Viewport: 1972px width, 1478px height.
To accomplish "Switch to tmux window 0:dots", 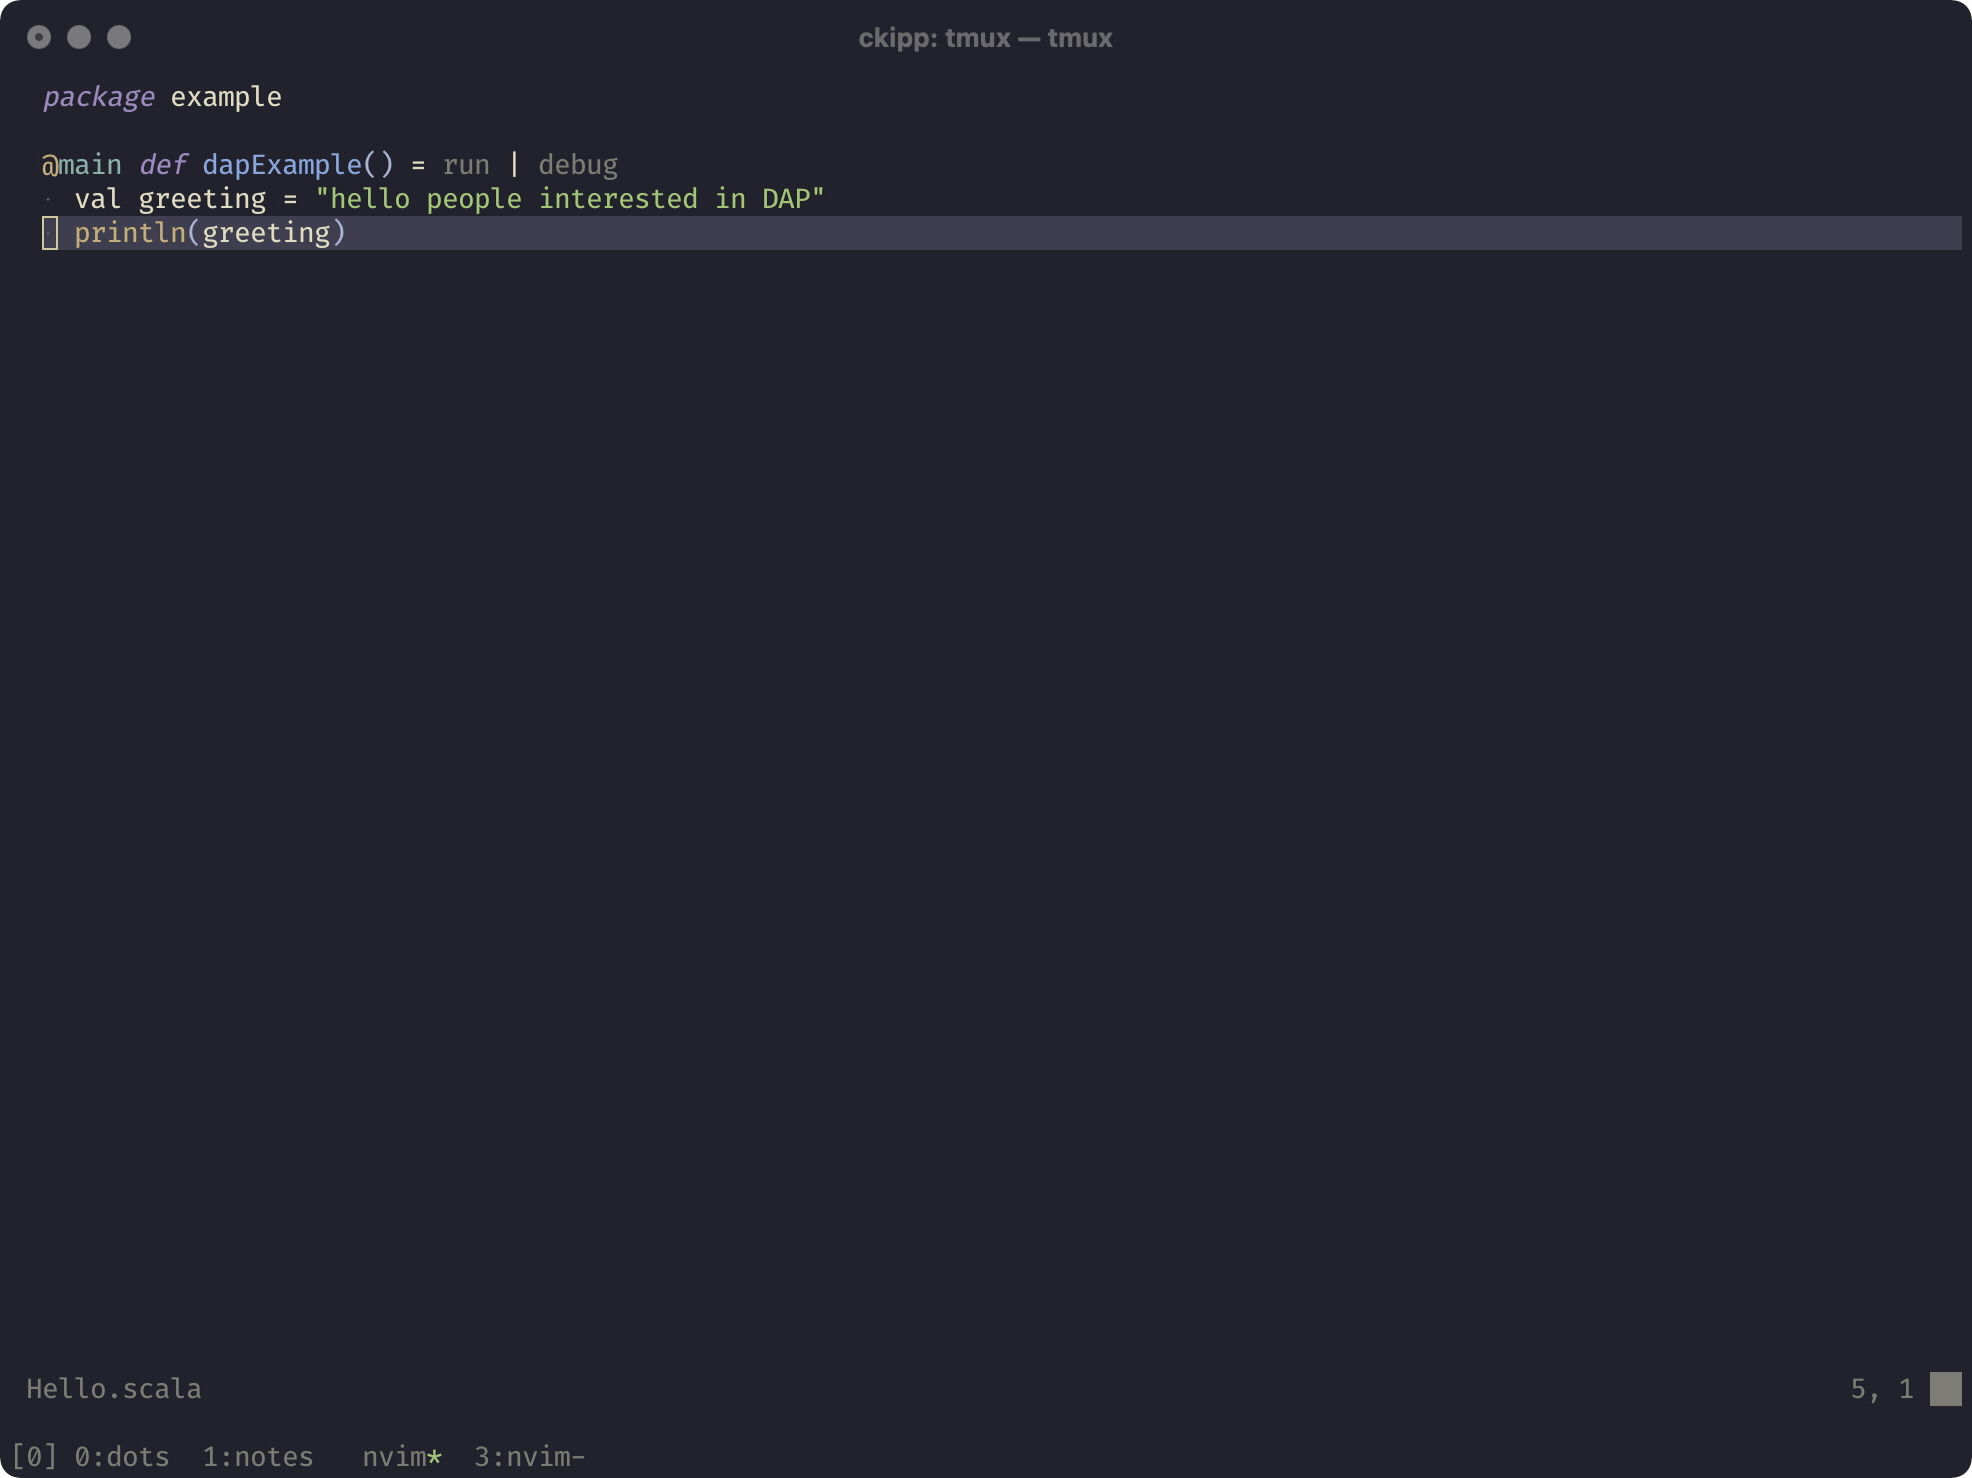I will (x=122, y=1457).
